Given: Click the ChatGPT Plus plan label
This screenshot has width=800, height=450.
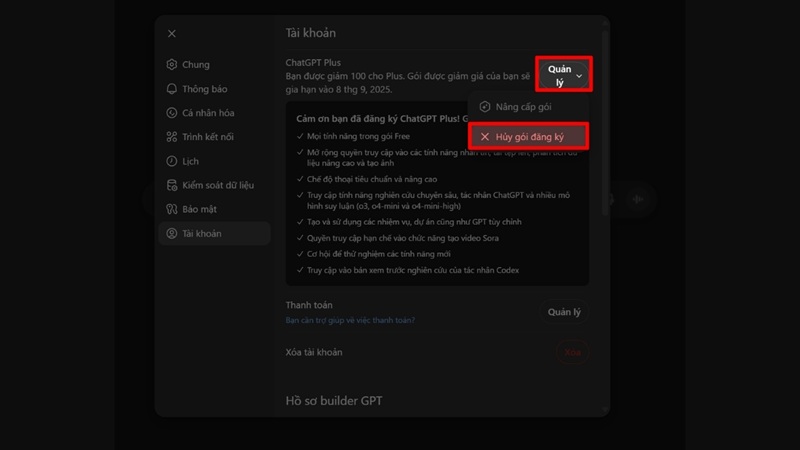Looking at the screenshot, I should (x=313, y=62).
